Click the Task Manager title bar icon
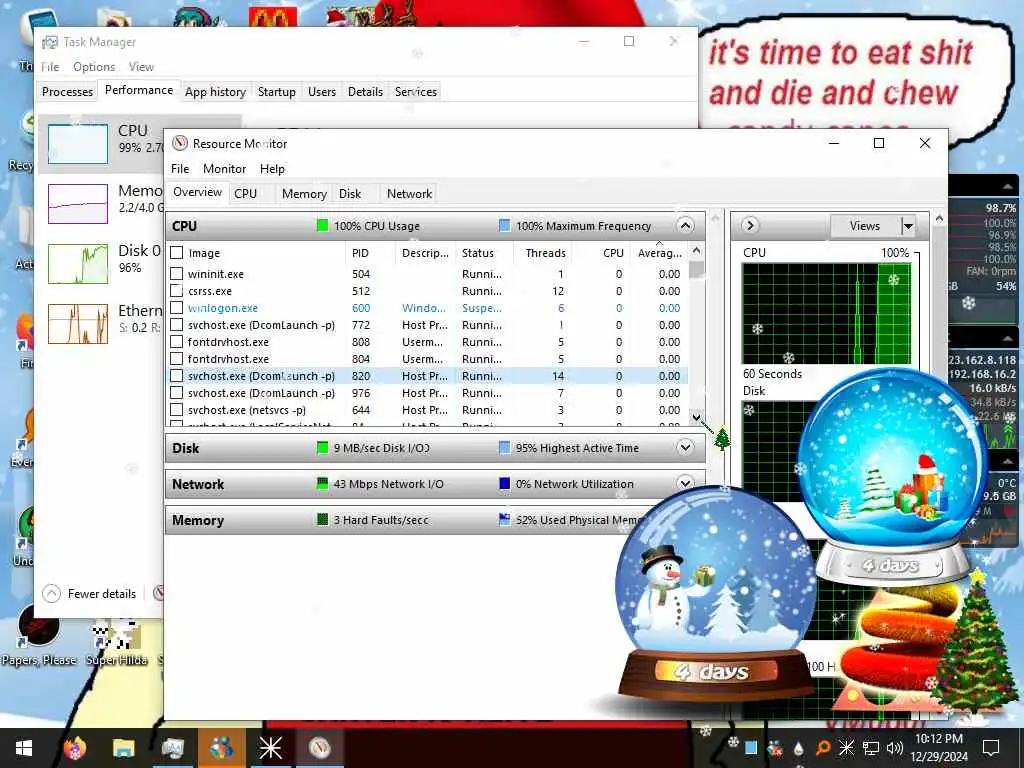1024x768 pixels. (x=50, y=42)
